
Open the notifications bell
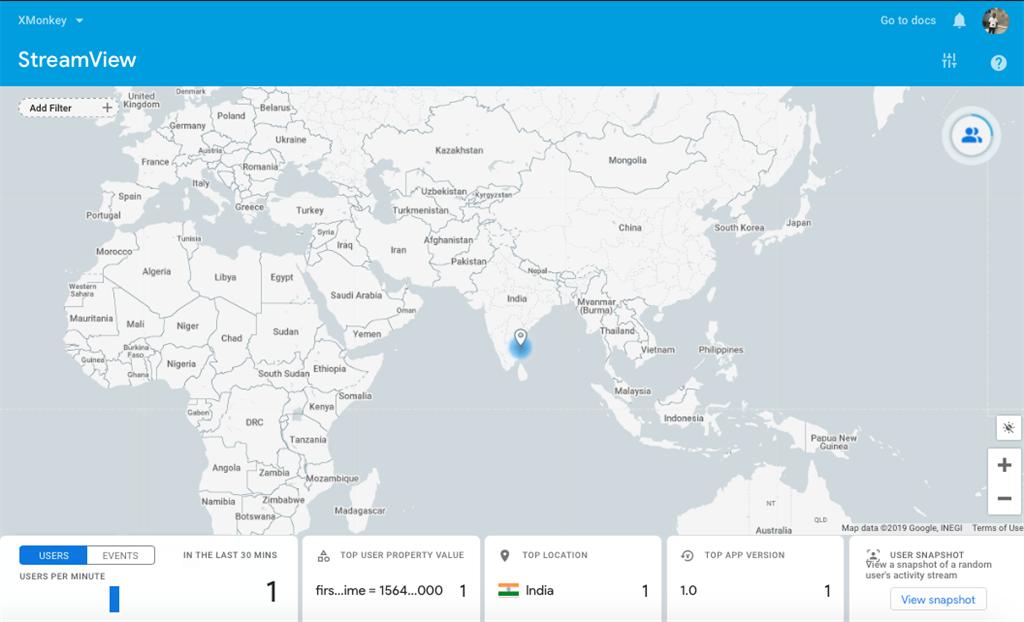pos(959,21)
